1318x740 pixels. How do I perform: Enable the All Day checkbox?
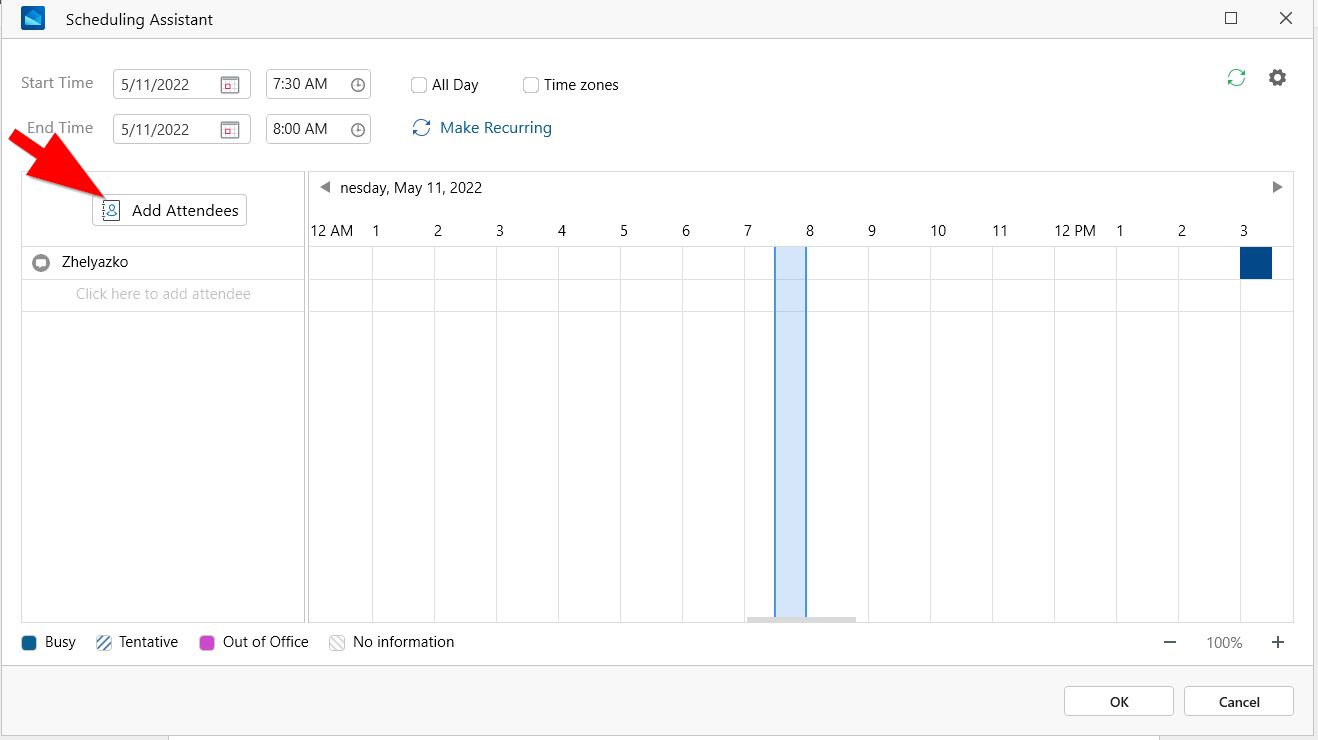click(419, 85)
